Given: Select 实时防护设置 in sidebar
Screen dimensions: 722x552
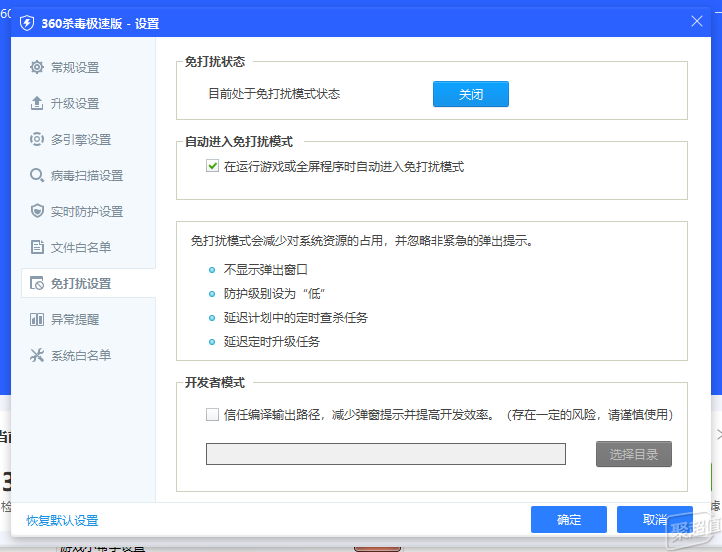Looking at the screenshot, I should click(88, 211).
